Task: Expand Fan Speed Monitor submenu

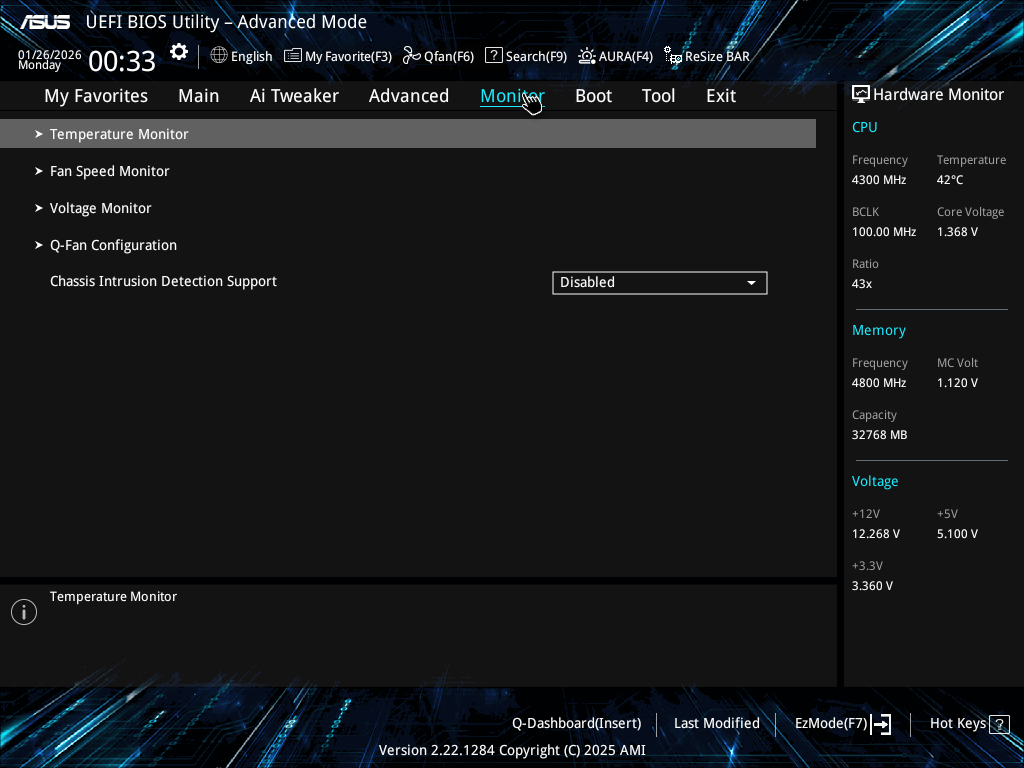Action: [x=109, y=171]
